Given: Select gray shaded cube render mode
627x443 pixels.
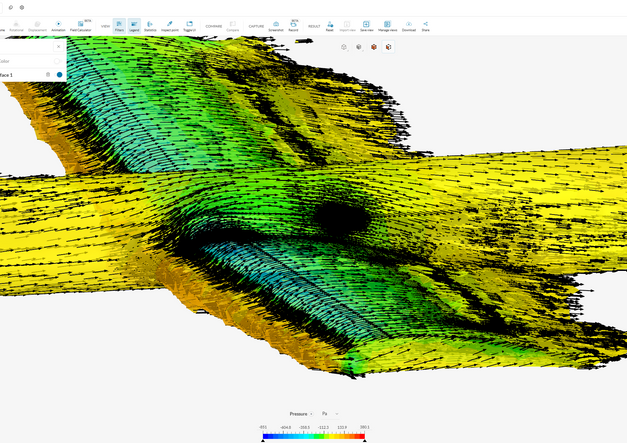Looking at the screenshot, I should point(359,47).
